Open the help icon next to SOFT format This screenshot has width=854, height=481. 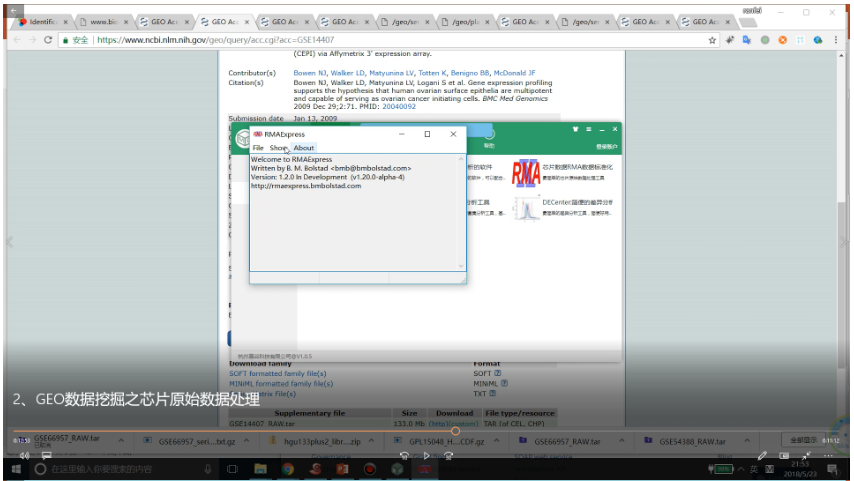point(497,373)
